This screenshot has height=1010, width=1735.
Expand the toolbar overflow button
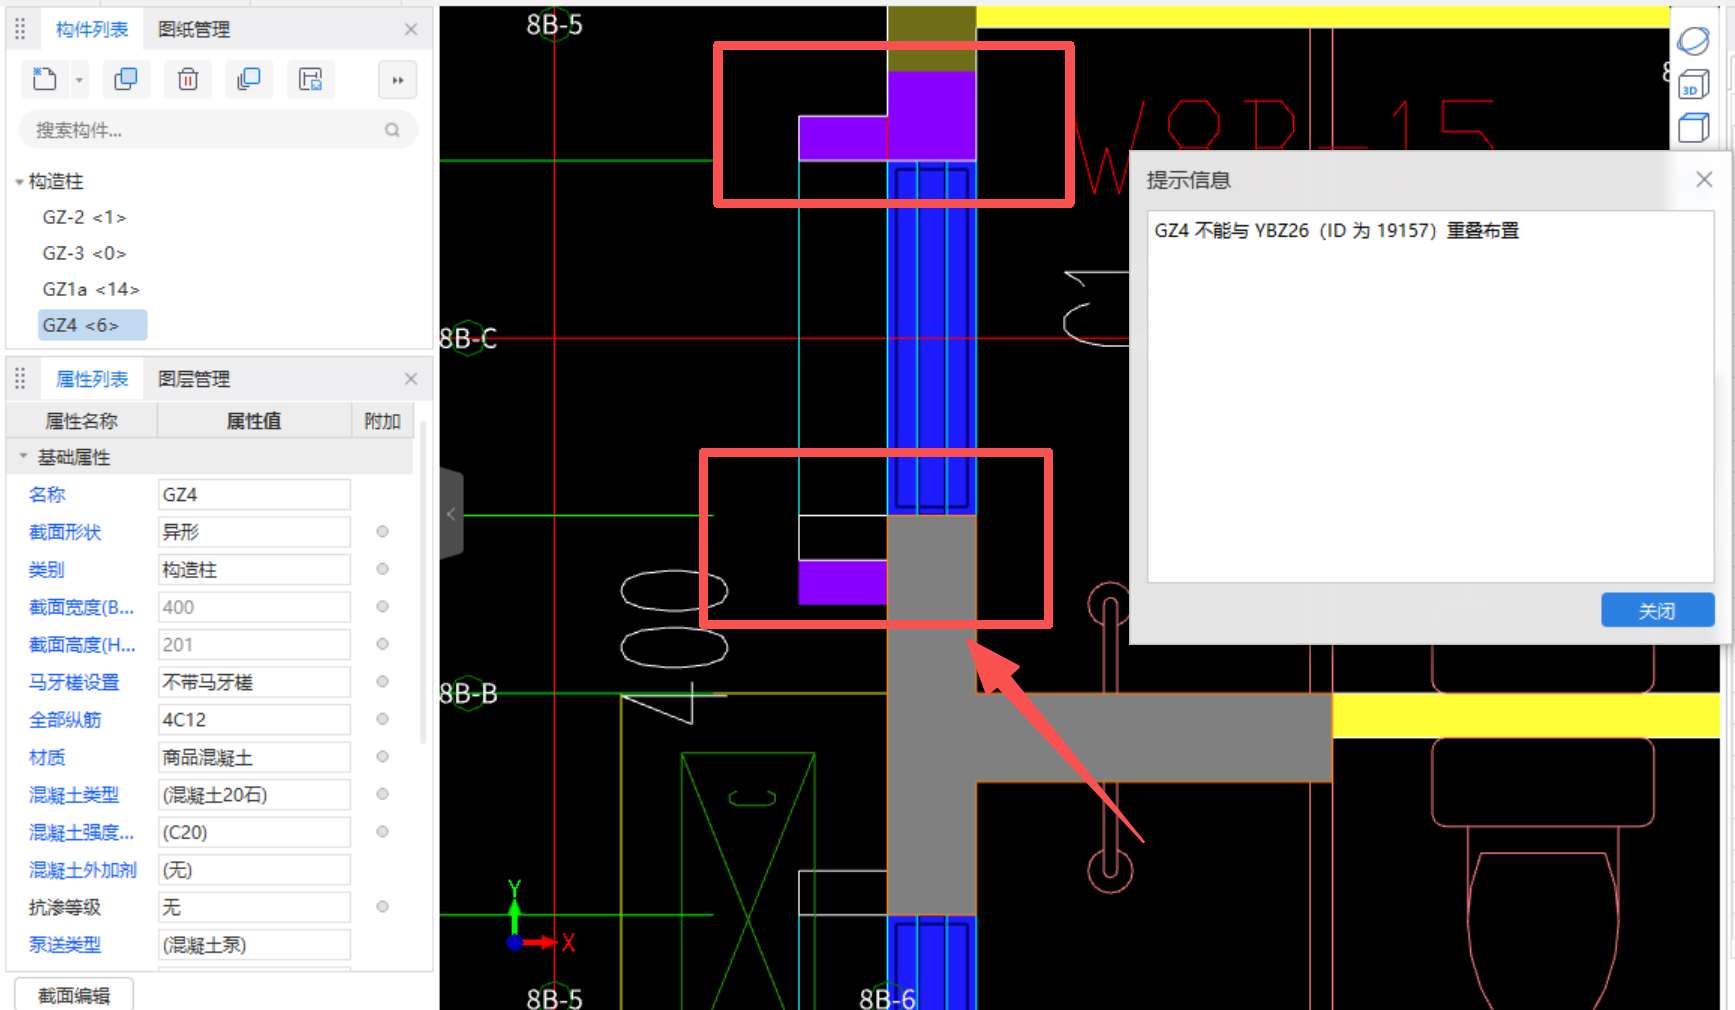tap(398, 80)
